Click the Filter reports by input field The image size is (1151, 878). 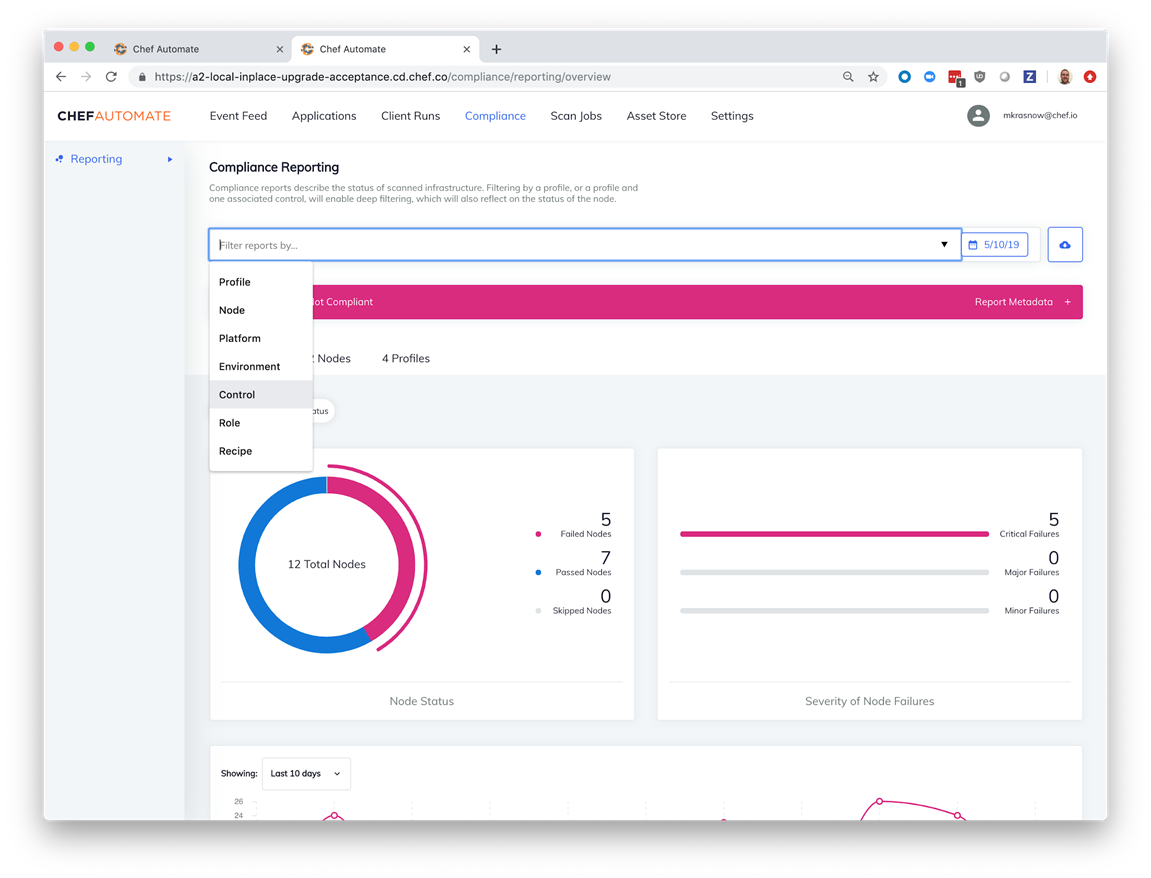point(570,245)
